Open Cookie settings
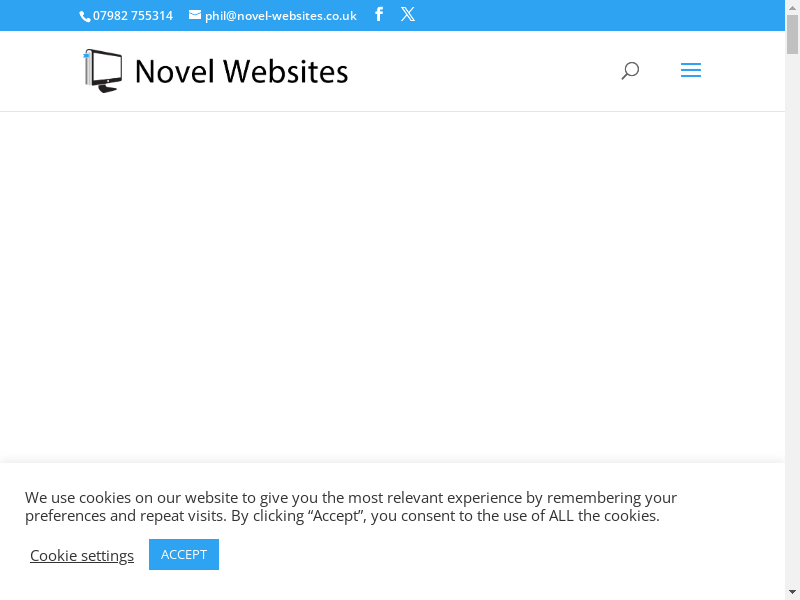Image resolution: width=800 pixels, height=600 pixels. click(x=82, y=555)
